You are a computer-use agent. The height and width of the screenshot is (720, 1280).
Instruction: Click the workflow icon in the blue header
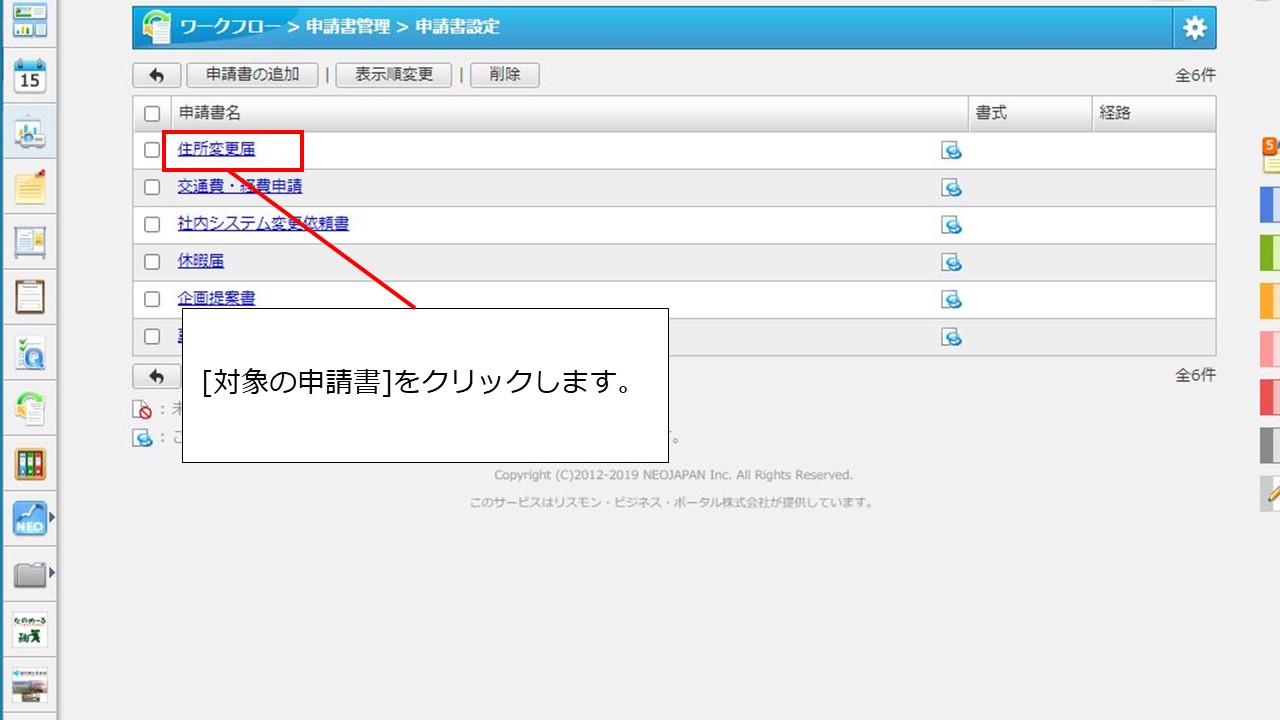pyautogui.click(x=156, y=27)
